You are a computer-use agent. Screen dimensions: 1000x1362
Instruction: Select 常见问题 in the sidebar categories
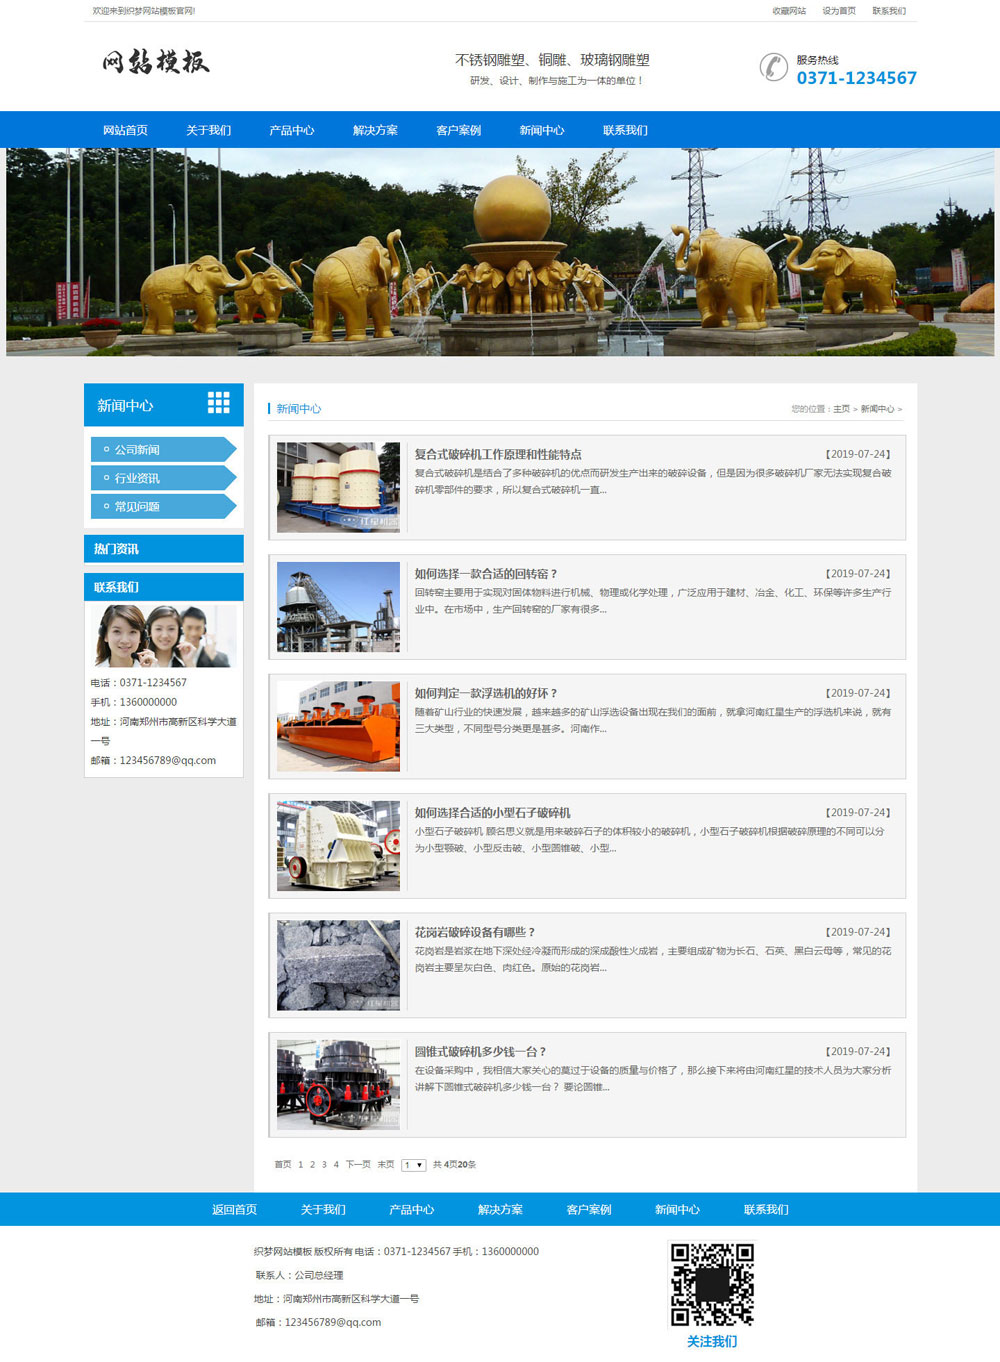pyautogui.click(x=137, y=506)
